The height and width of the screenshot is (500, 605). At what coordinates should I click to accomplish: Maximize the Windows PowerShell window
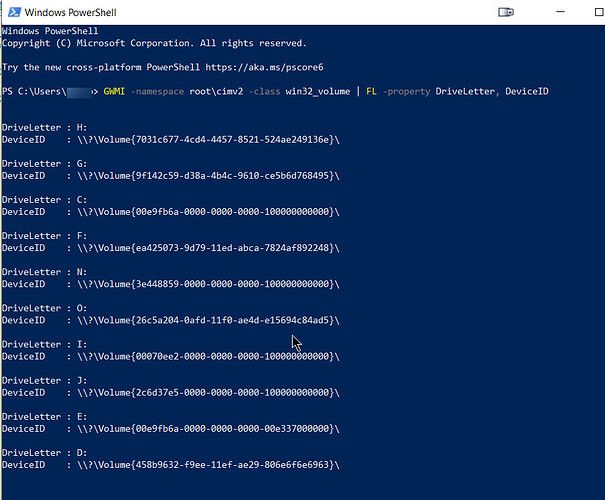pos(599,12)
